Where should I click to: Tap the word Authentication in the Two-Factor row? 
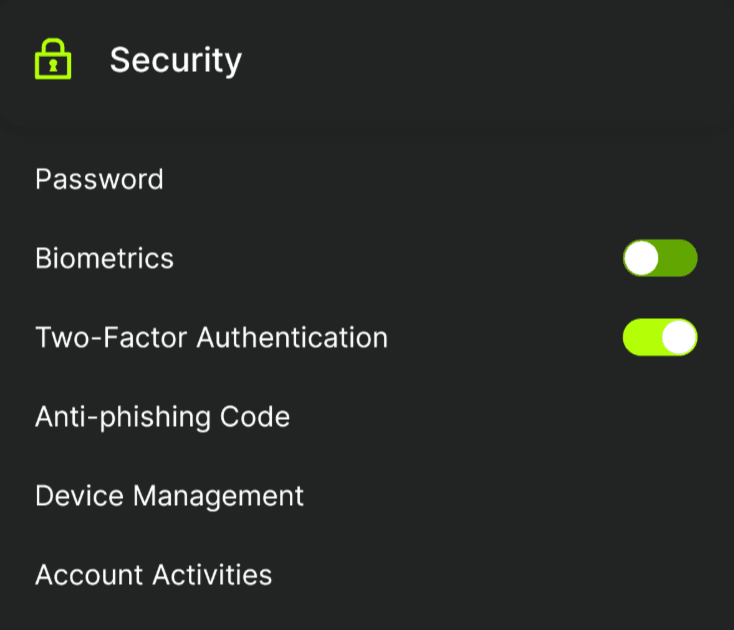point(293,337)
